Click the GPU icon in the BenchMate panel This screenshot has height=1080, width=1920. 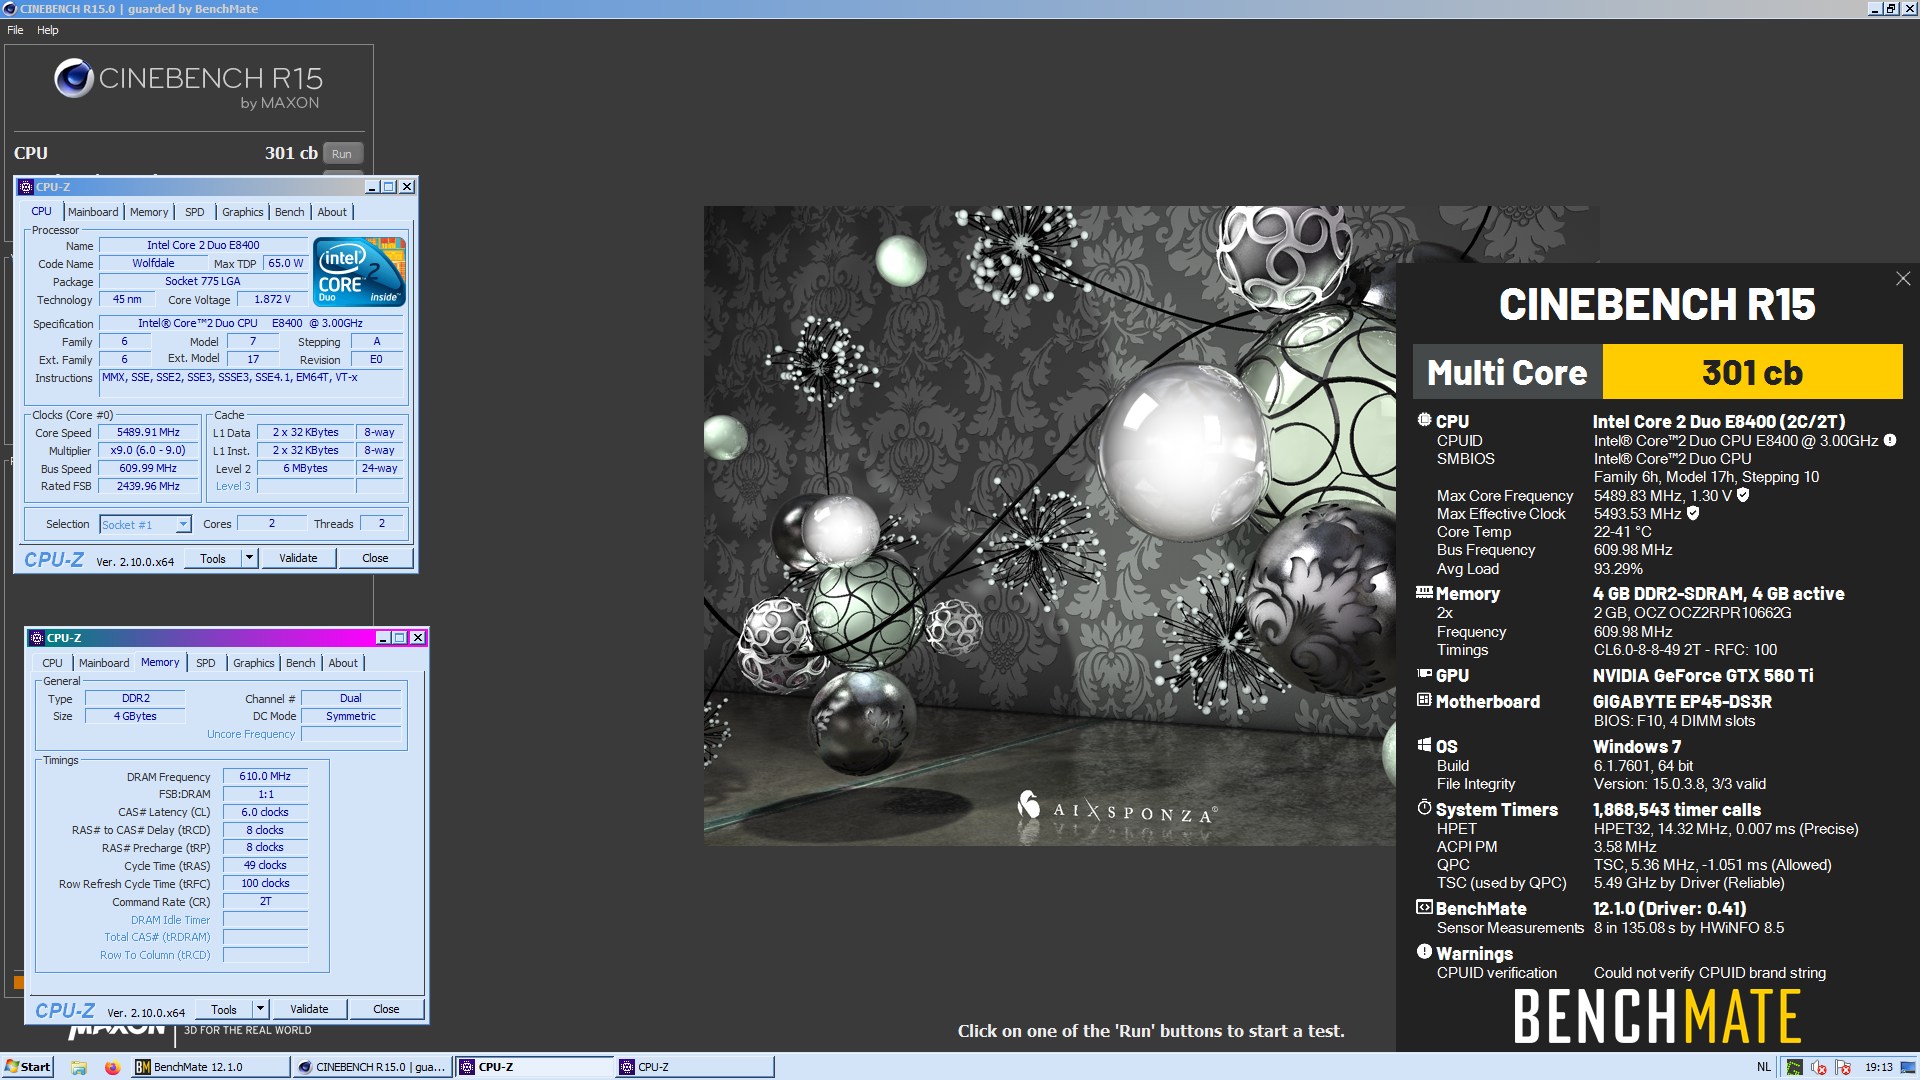point(1424,675)
